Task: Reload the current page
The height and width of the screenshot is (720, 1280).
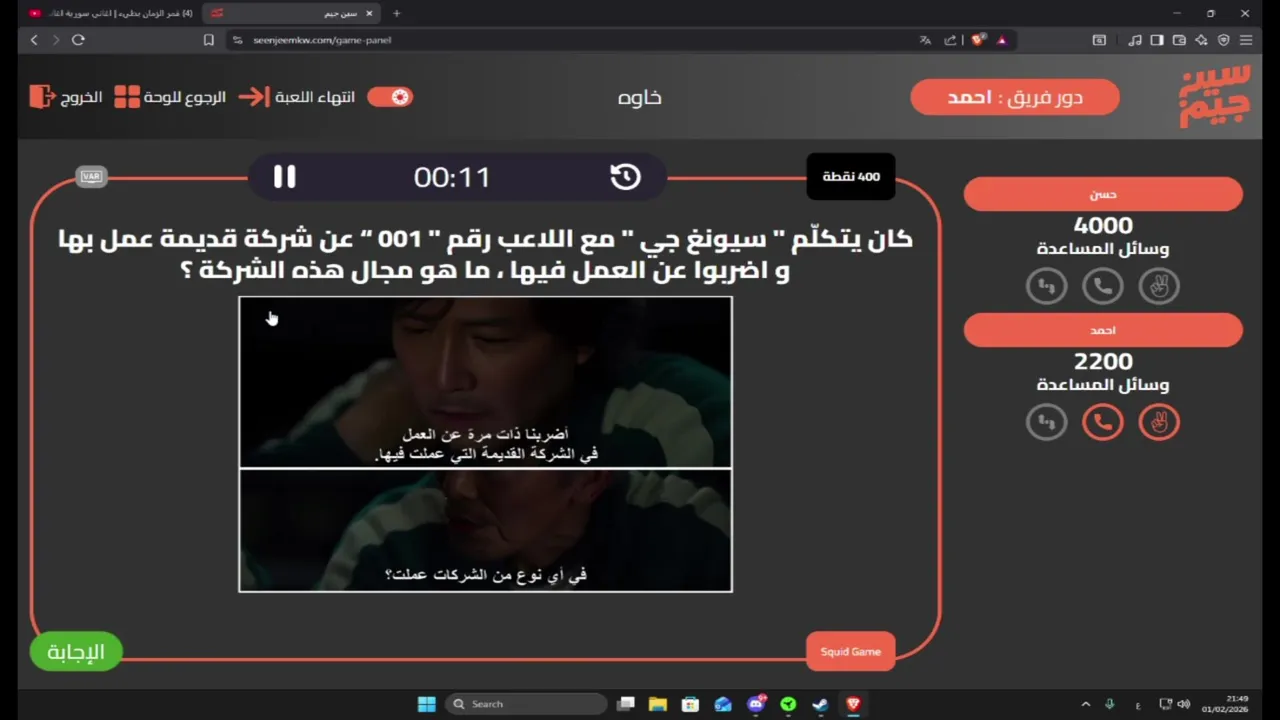Action: click(x=78, y=40)
